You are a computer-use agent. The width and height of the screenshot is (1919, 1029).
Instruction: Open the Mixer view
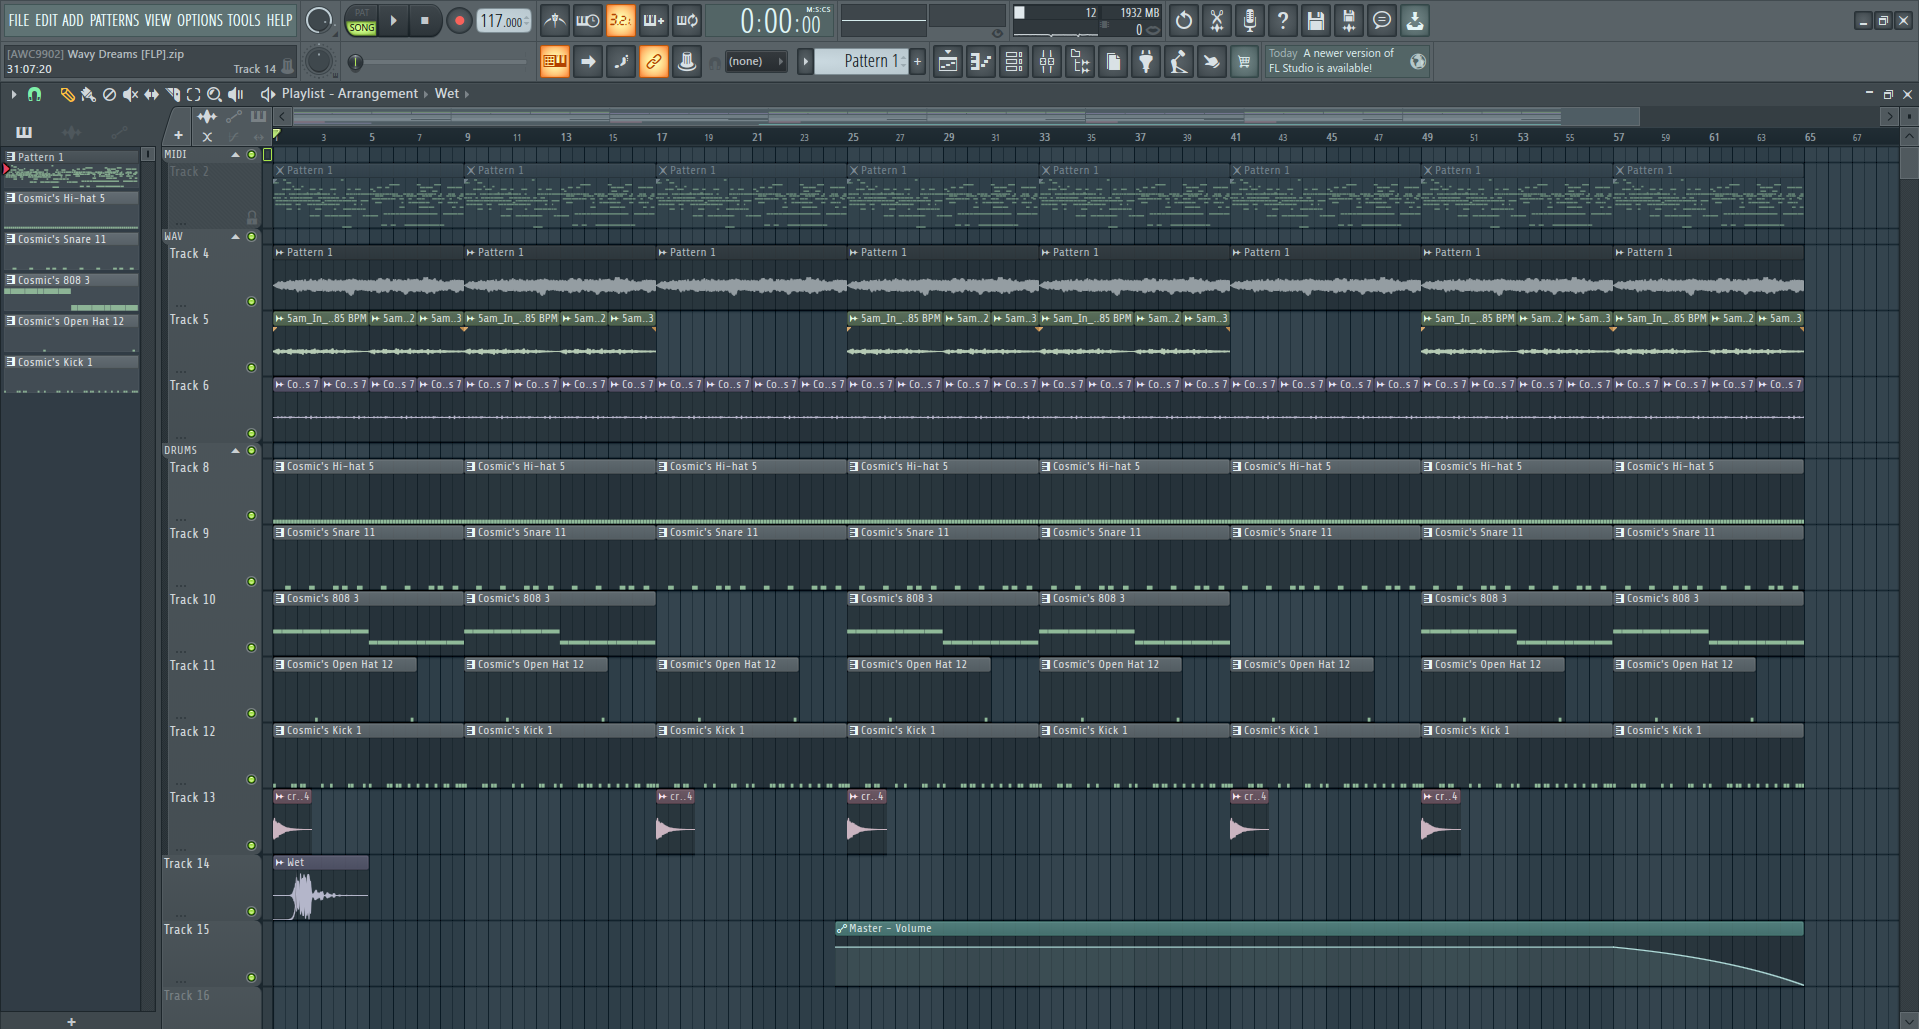1047,62
